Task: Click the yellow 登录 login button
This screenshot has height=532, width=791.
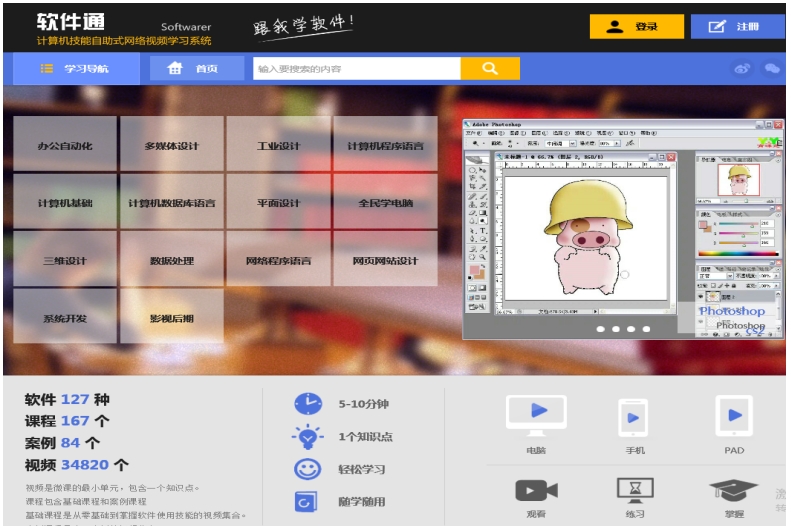Action: click(636, 27)
